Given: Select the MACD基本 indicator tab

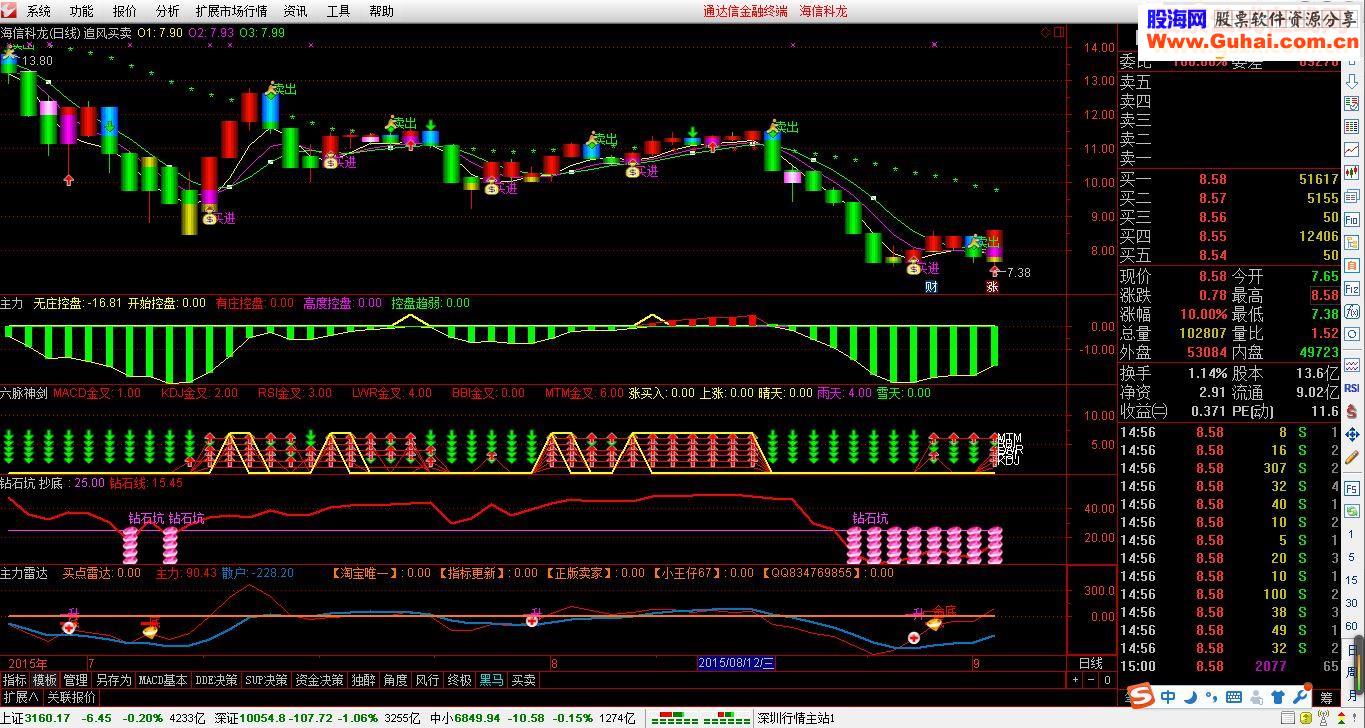Looking at the screenshot, I should click(x=163, y=680).
